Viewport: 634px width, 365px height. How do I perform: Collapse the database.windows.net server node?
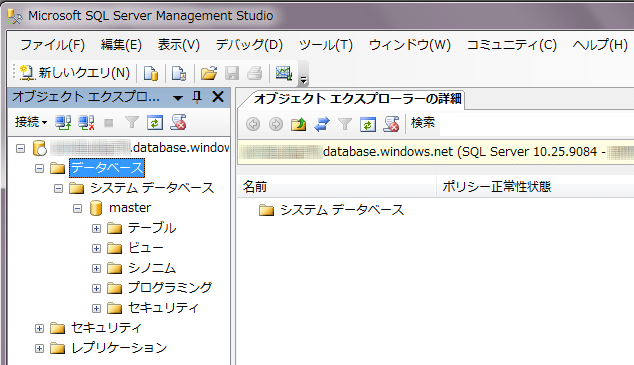click(20, 149)
